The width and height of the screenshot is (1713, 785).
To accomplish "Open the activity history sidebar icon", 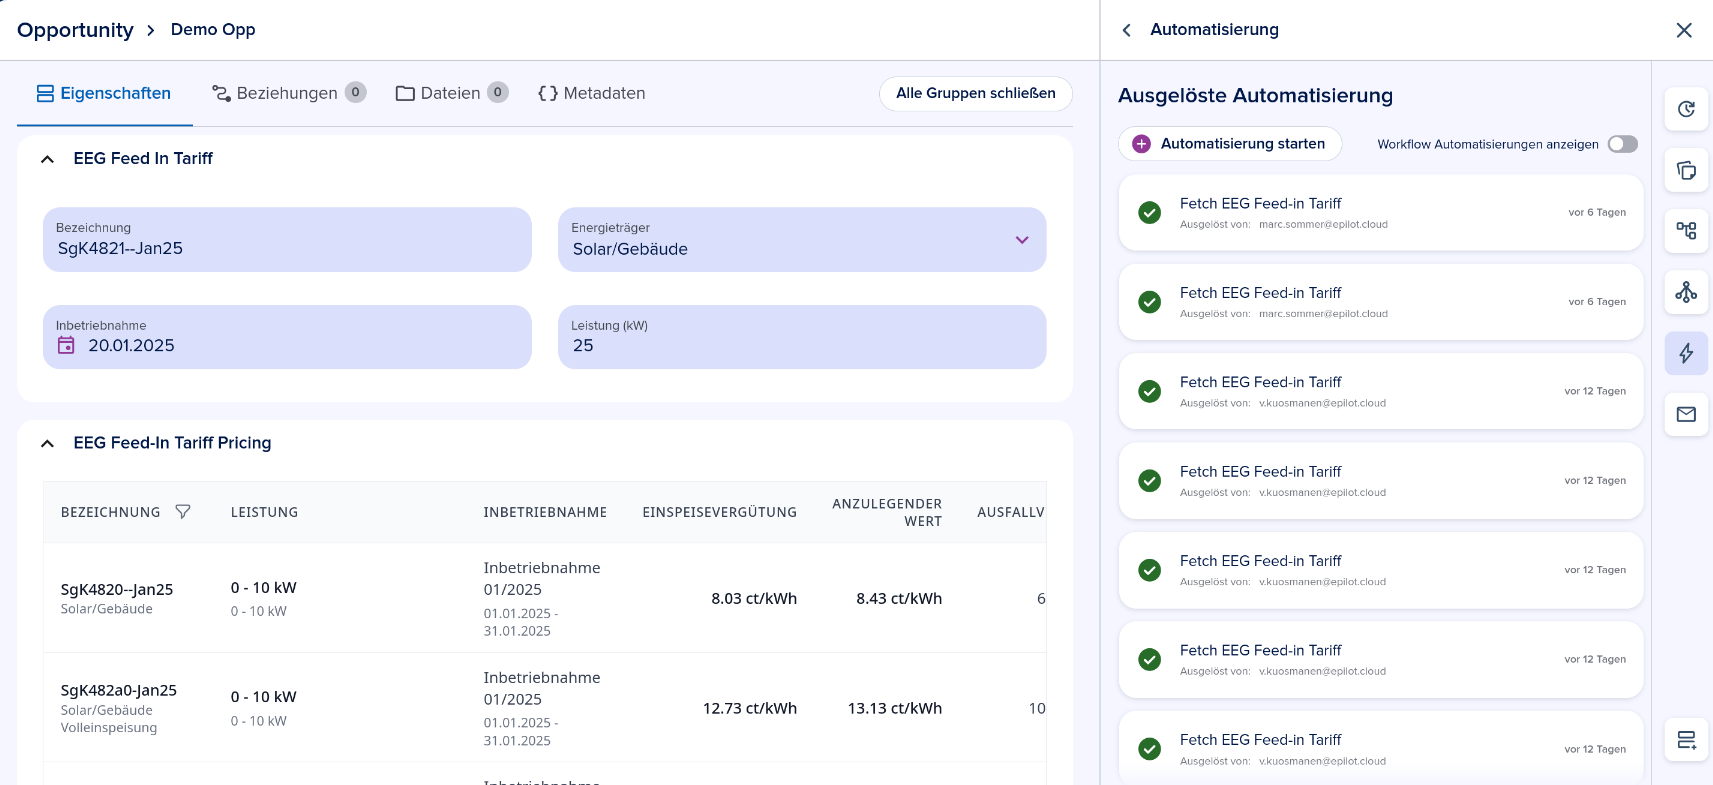I will tap(1686, 109).
